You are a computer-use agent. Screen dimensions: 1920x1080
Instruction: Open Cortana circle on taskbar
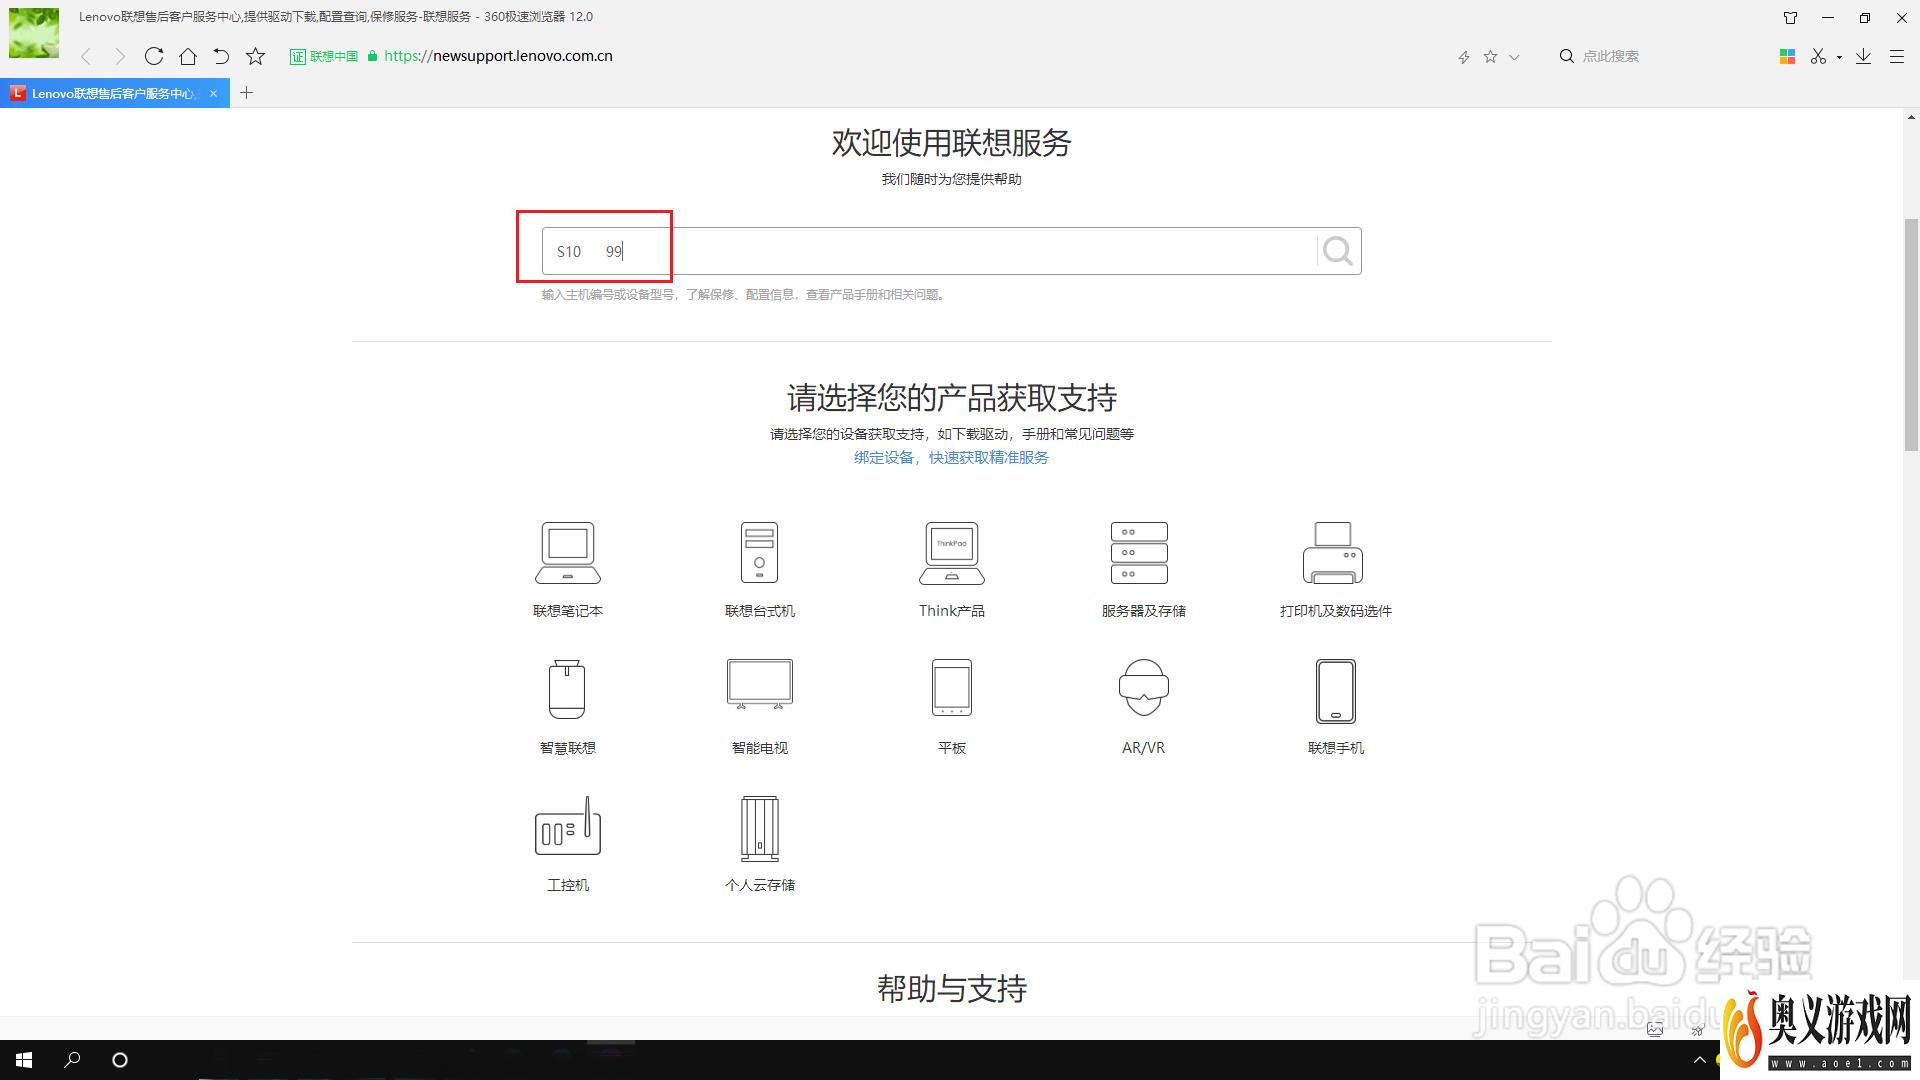[120, 1060]
